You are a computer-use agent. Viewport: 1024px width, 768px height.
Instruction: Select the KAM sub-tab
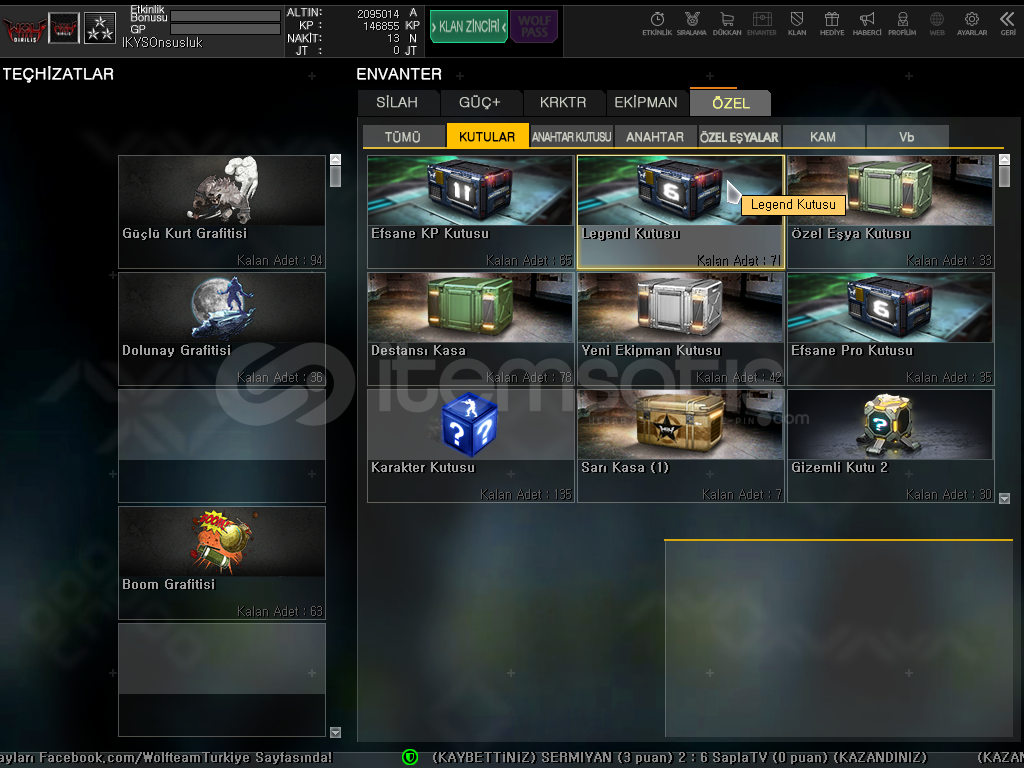point(823,136)
